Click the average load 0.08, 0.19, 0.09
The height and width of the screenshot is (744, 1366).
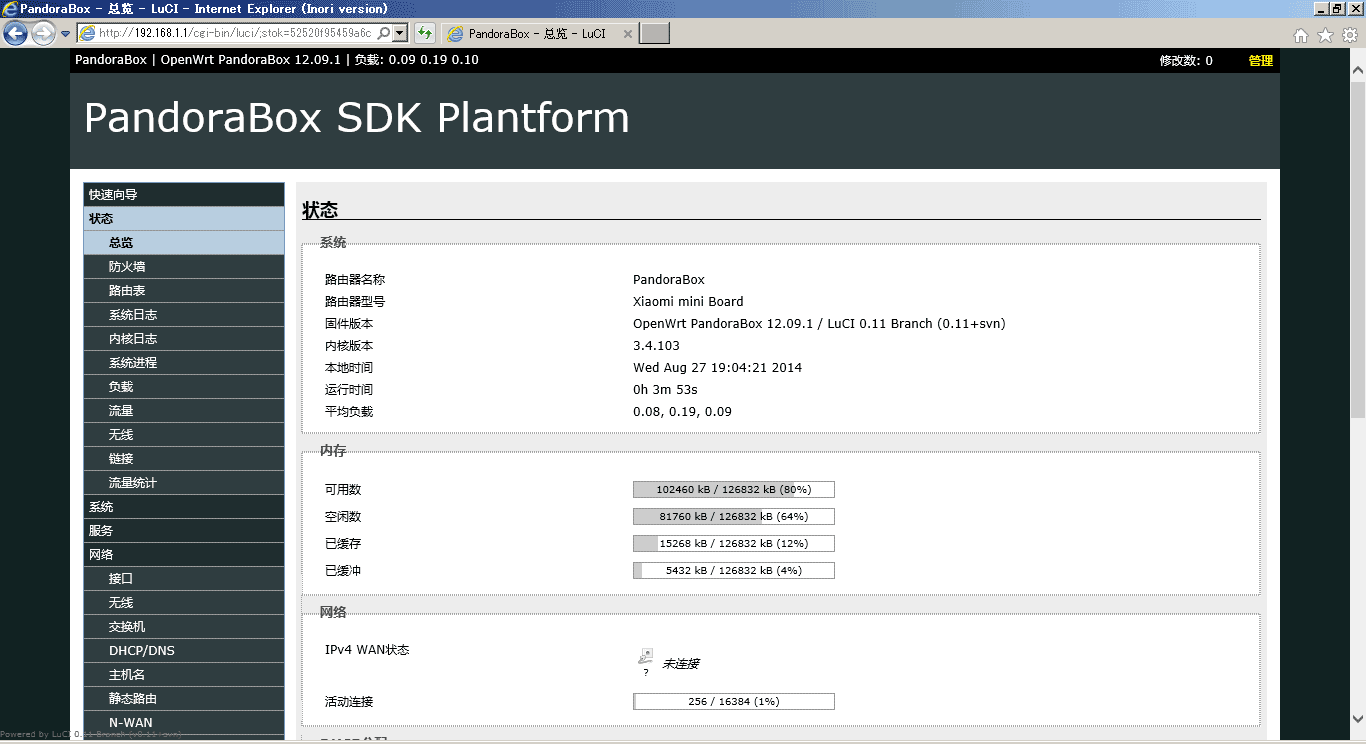[x=682, y=412]
